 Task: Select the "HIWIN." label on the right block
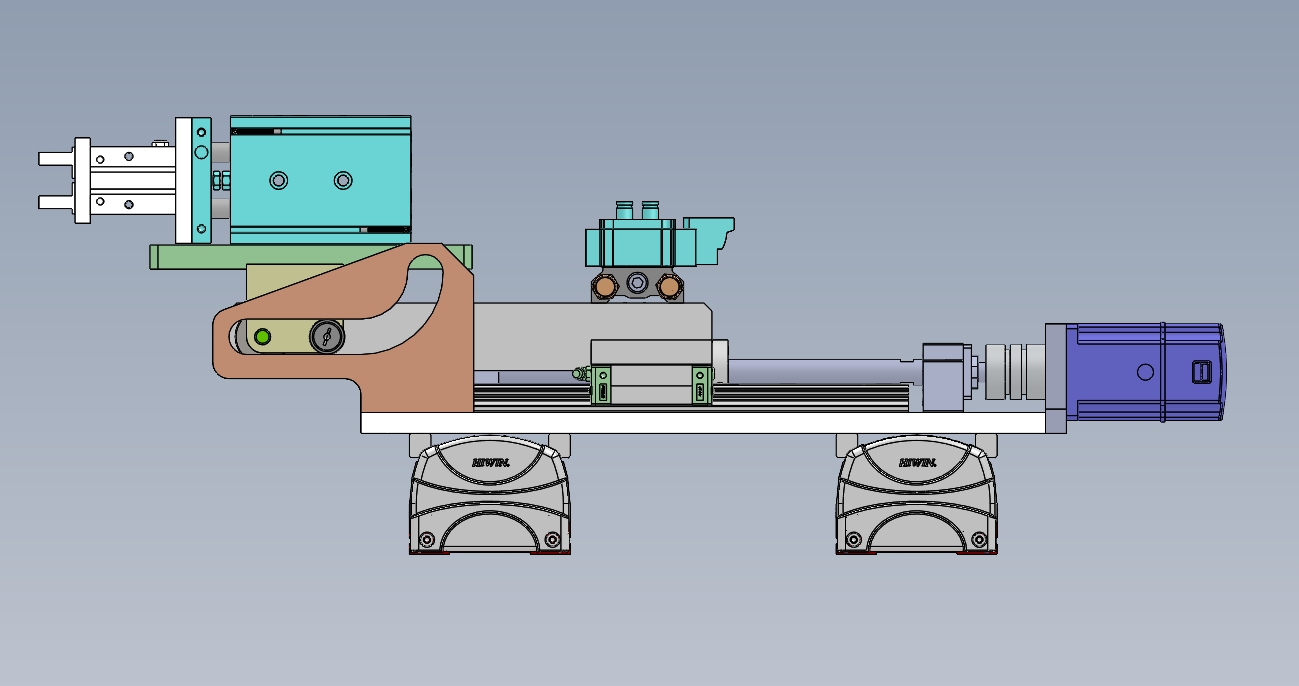(918, 462)
